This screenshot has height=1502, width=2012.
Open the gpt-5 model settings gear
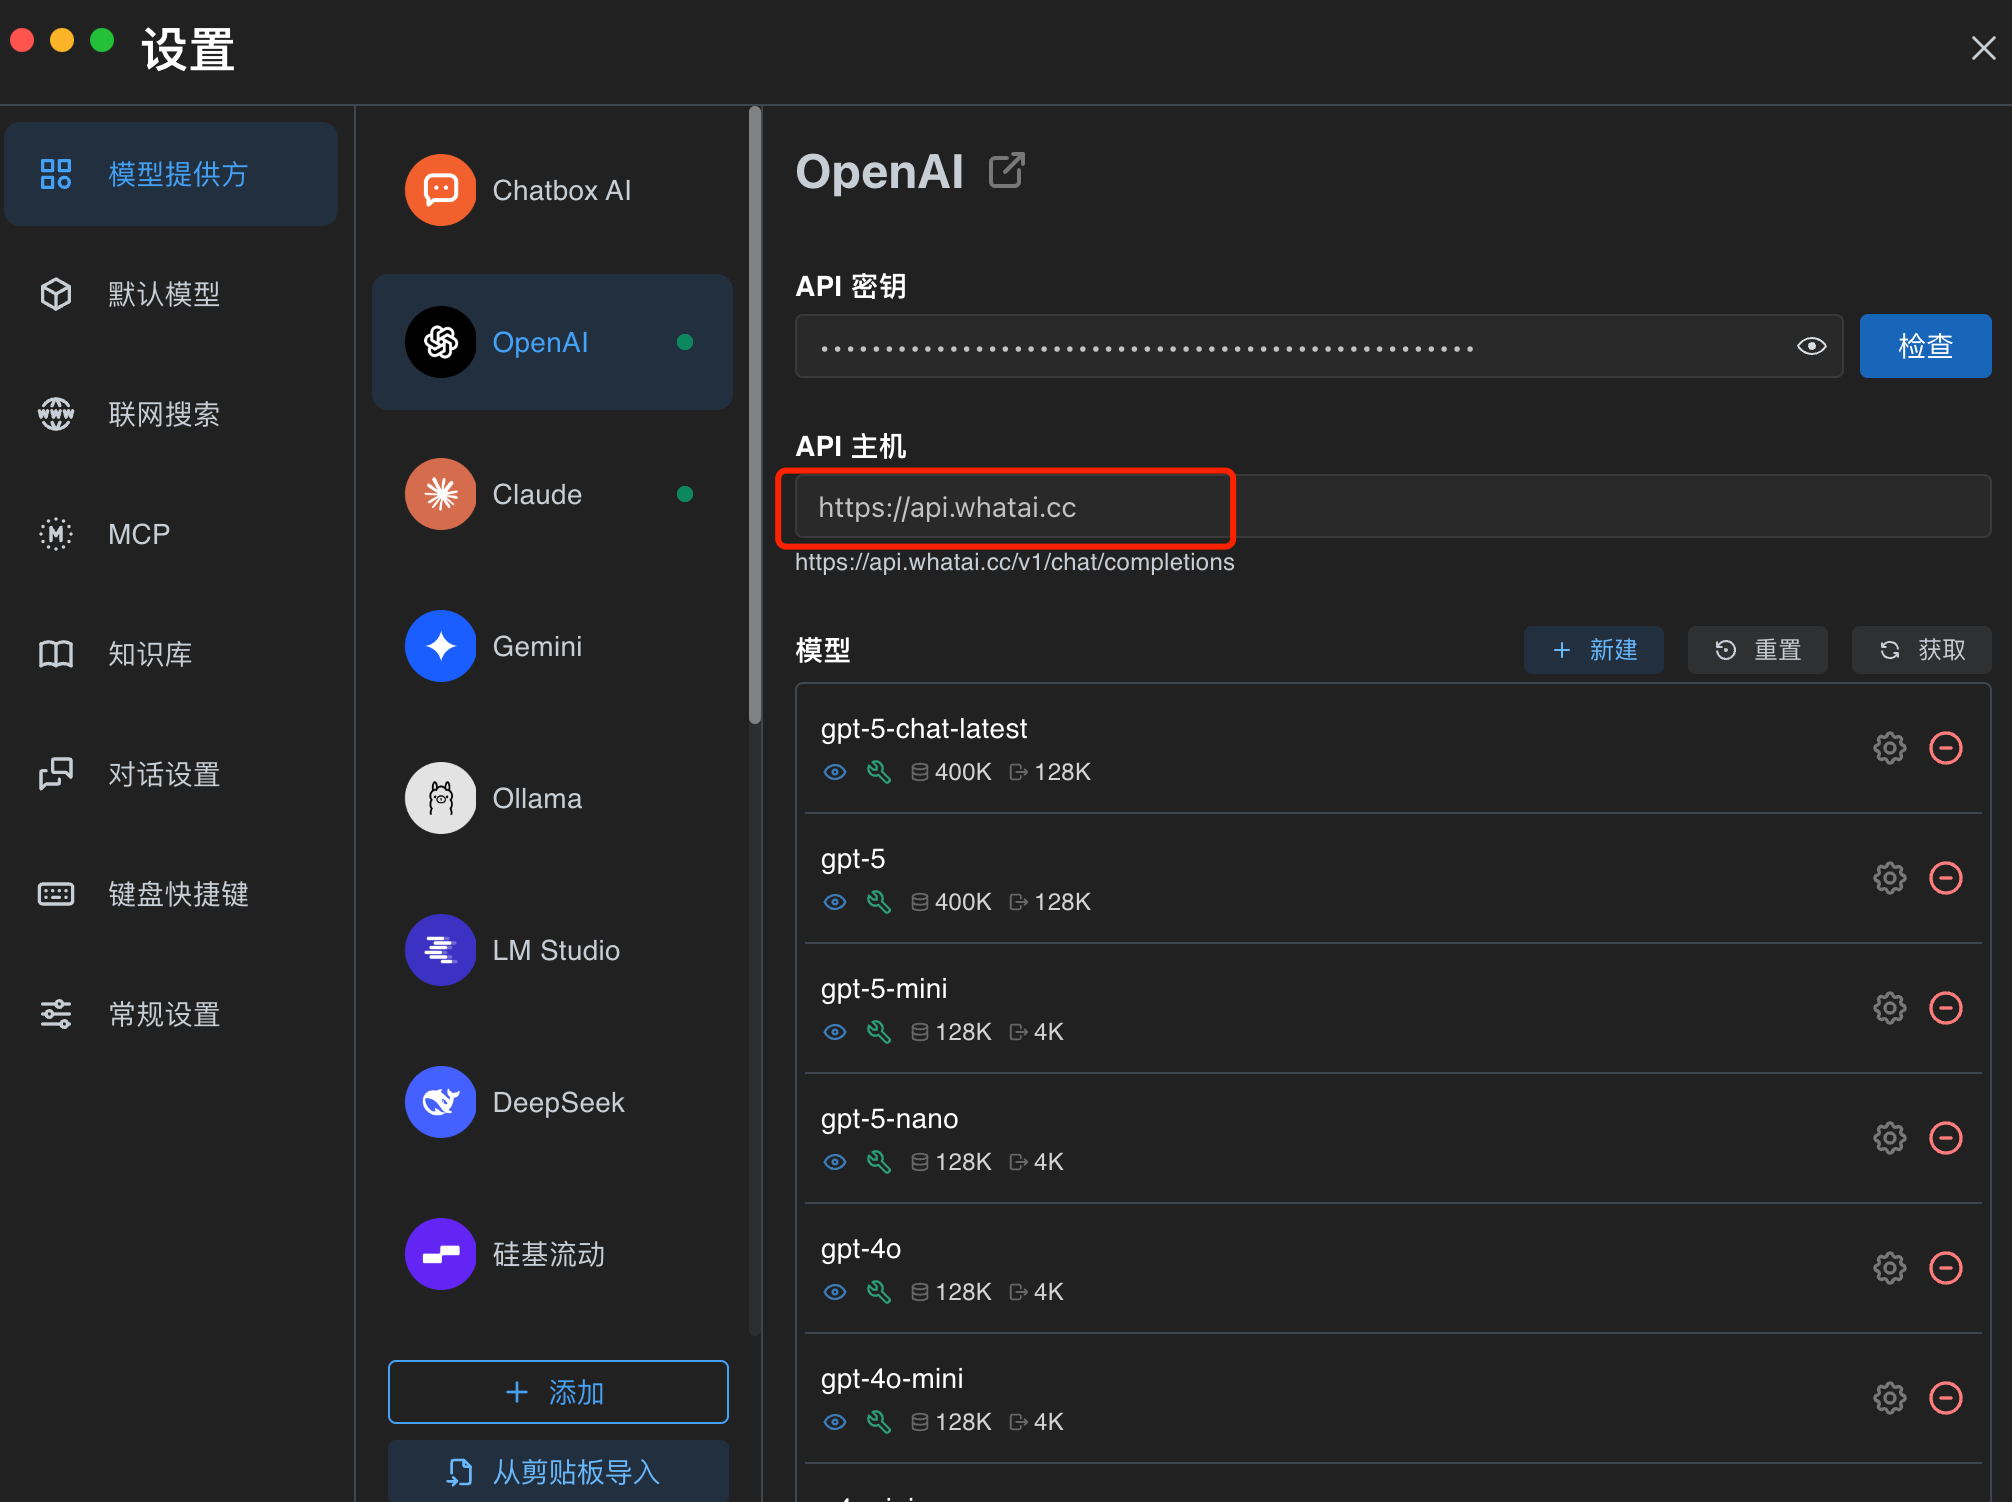[x=1889, y=878]
